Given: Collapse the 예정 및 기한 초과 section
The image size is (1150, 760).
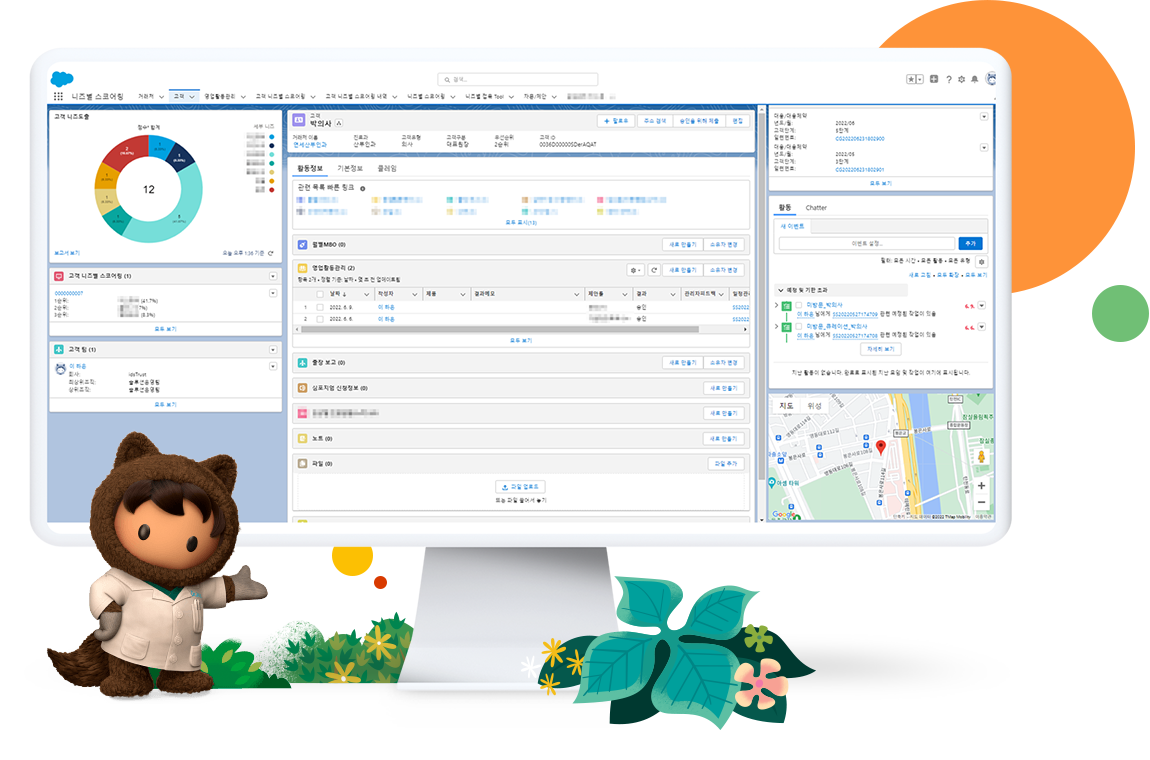Looking at the screenshot, I should click(x=781, y=291).
